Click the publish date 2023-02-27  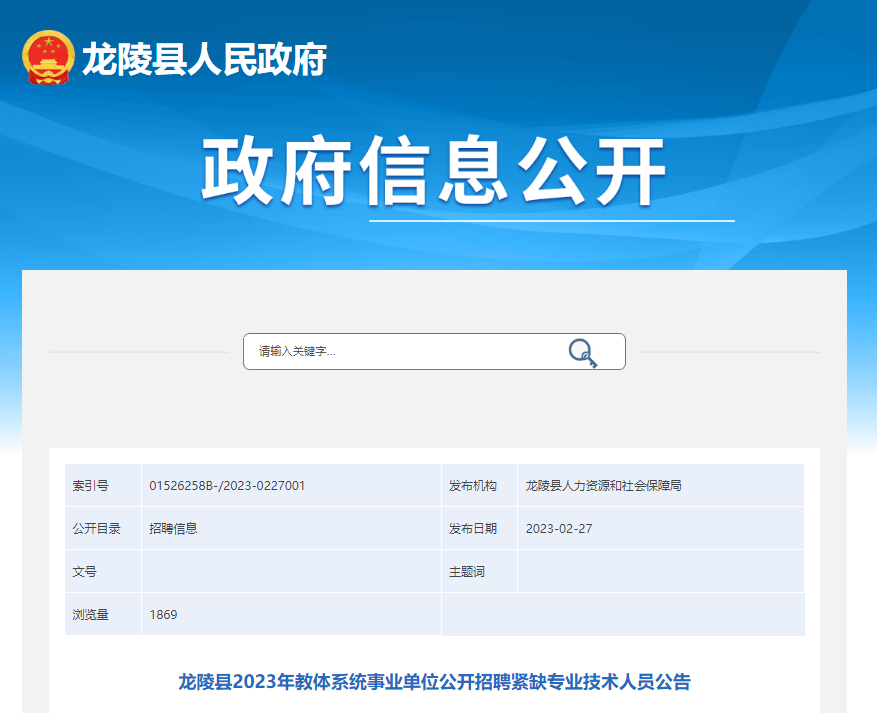[x=559, y=529]
